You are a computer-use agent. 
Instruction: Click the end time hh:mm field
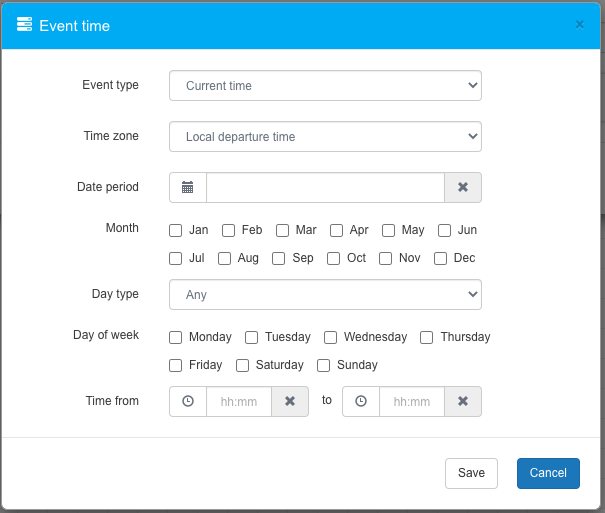coord(411,401)
